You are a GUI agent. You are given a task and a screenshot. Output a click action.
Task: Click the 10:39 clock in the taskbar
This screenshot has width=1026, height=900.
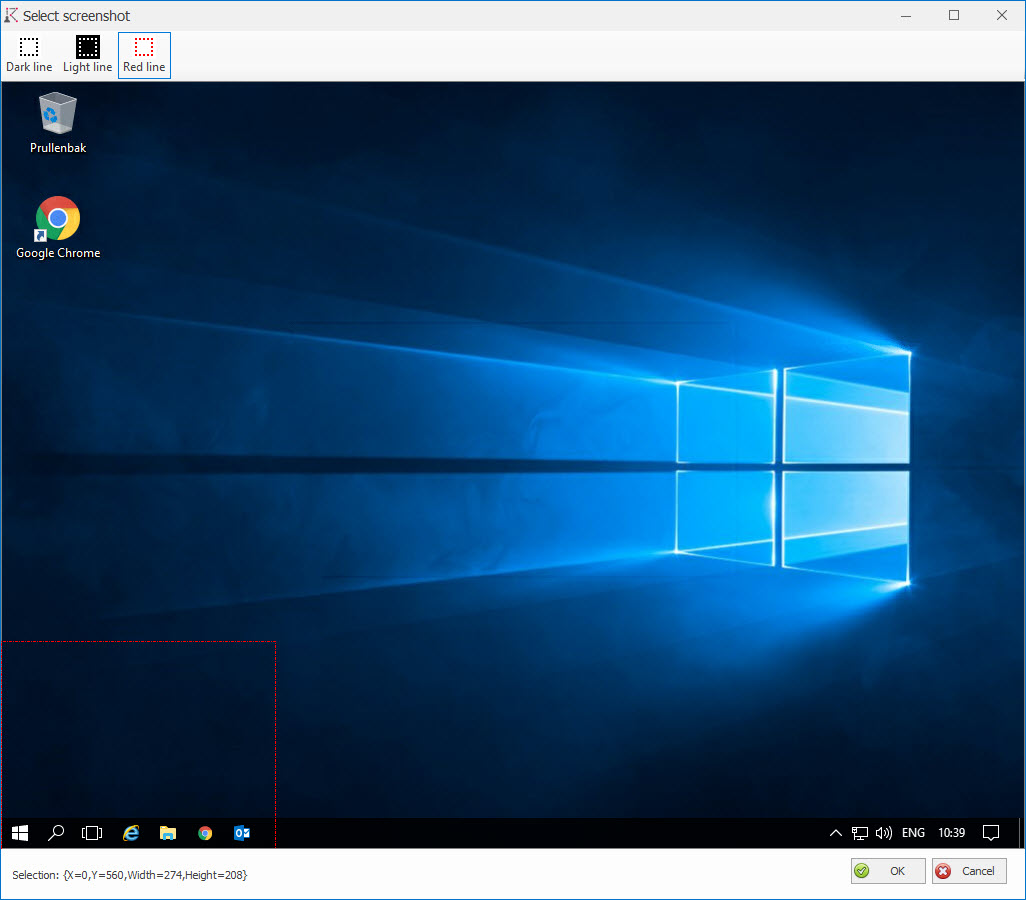click(x=951, y=833)
